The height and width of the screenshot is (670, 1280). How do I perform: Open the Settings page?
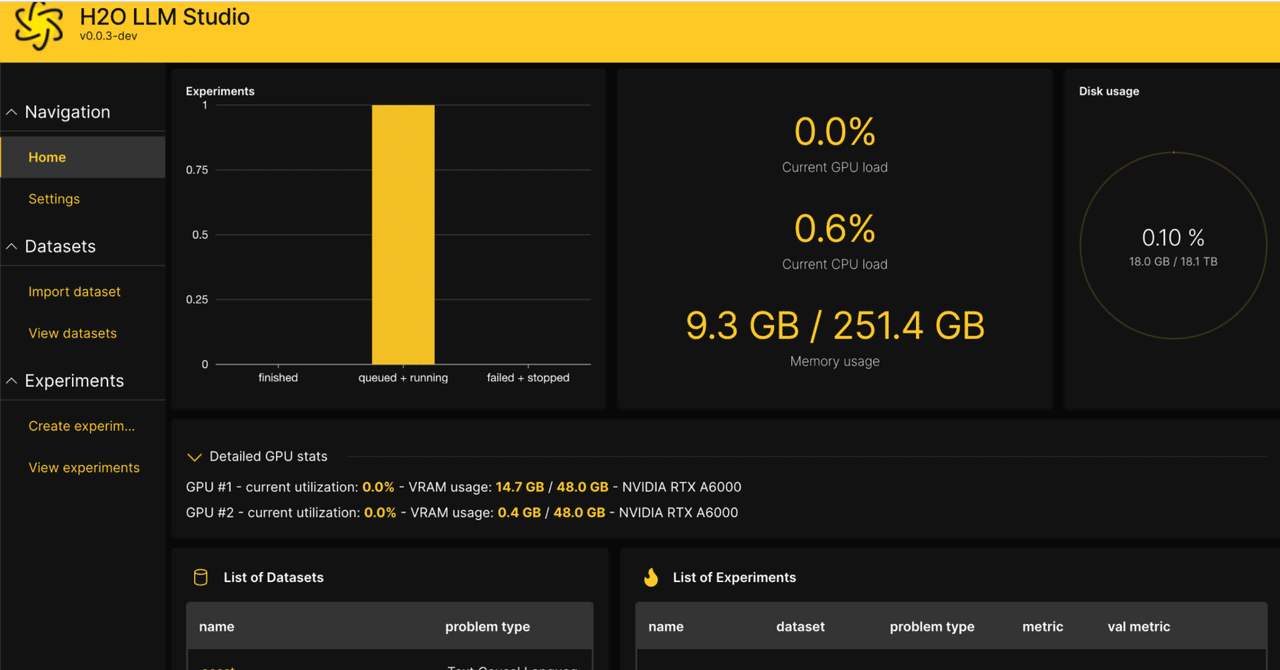[54, 199]
